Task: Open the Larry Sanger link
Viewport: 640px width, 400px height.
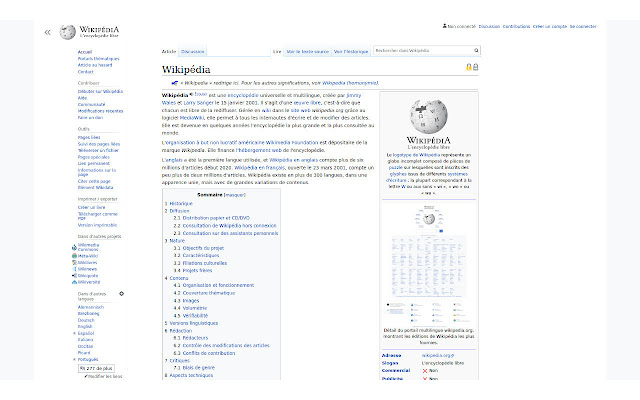Action: (x=198, y=103)
